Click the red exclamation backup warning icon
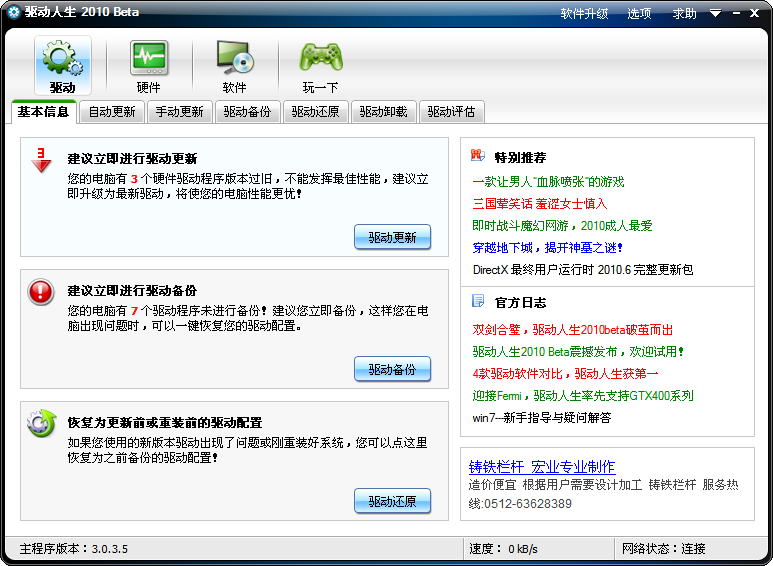The width and height of the screenshot is (773, 566). click(40, 292)
